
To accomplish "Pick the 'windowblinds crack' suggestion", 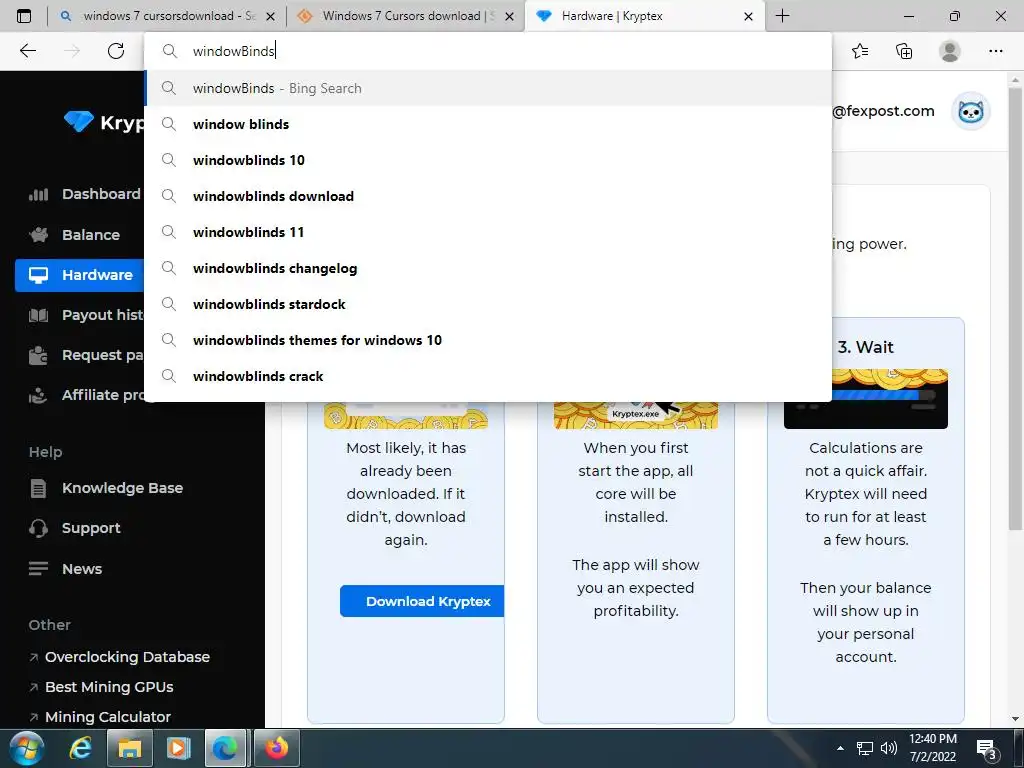I will pyautogui.click(x=488, y=376).
